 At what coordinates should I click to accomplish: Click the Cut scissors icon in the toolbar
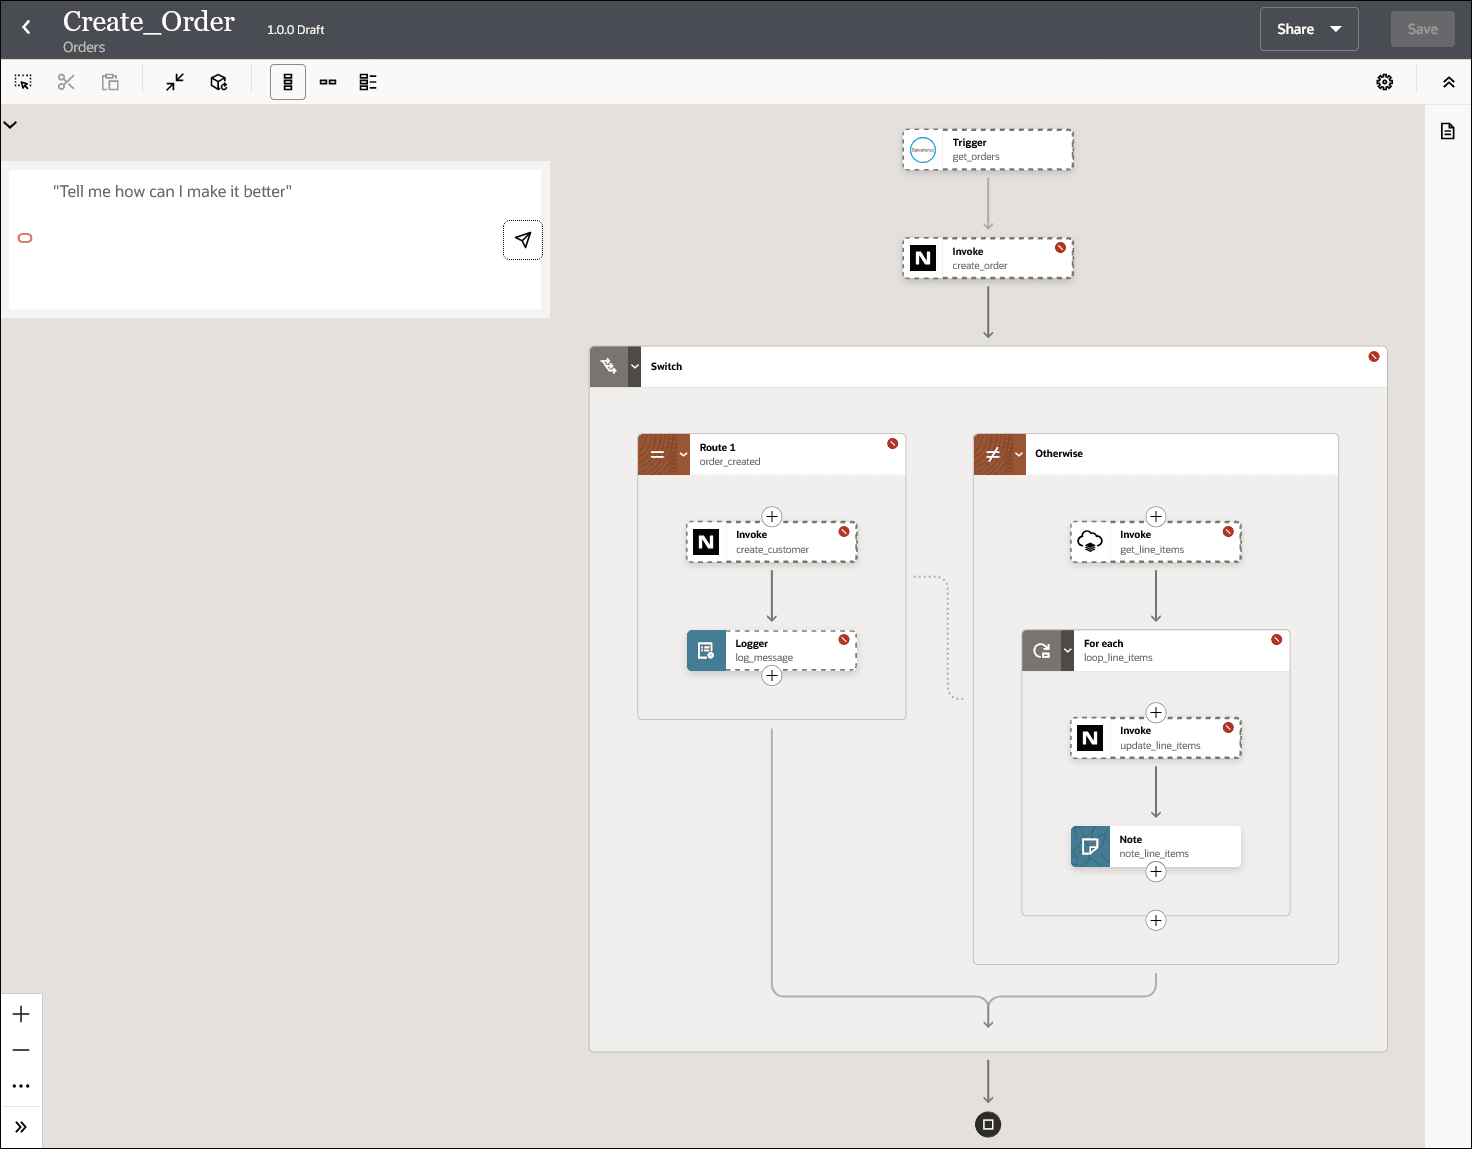click(66, 81)
